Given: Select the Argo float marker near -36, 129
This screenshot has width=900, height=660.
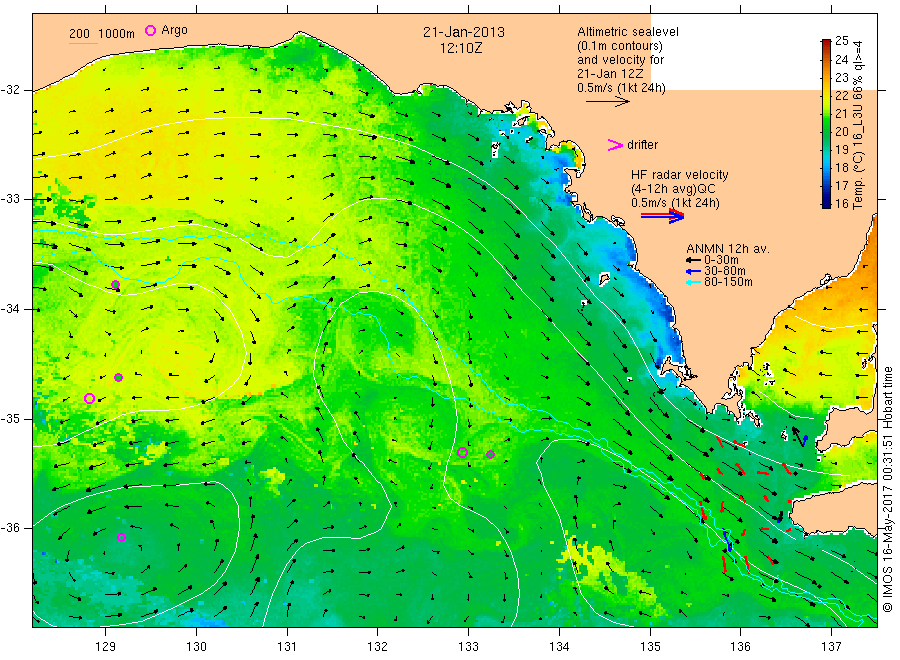Looking at the screenshot, I should [121, 538].
